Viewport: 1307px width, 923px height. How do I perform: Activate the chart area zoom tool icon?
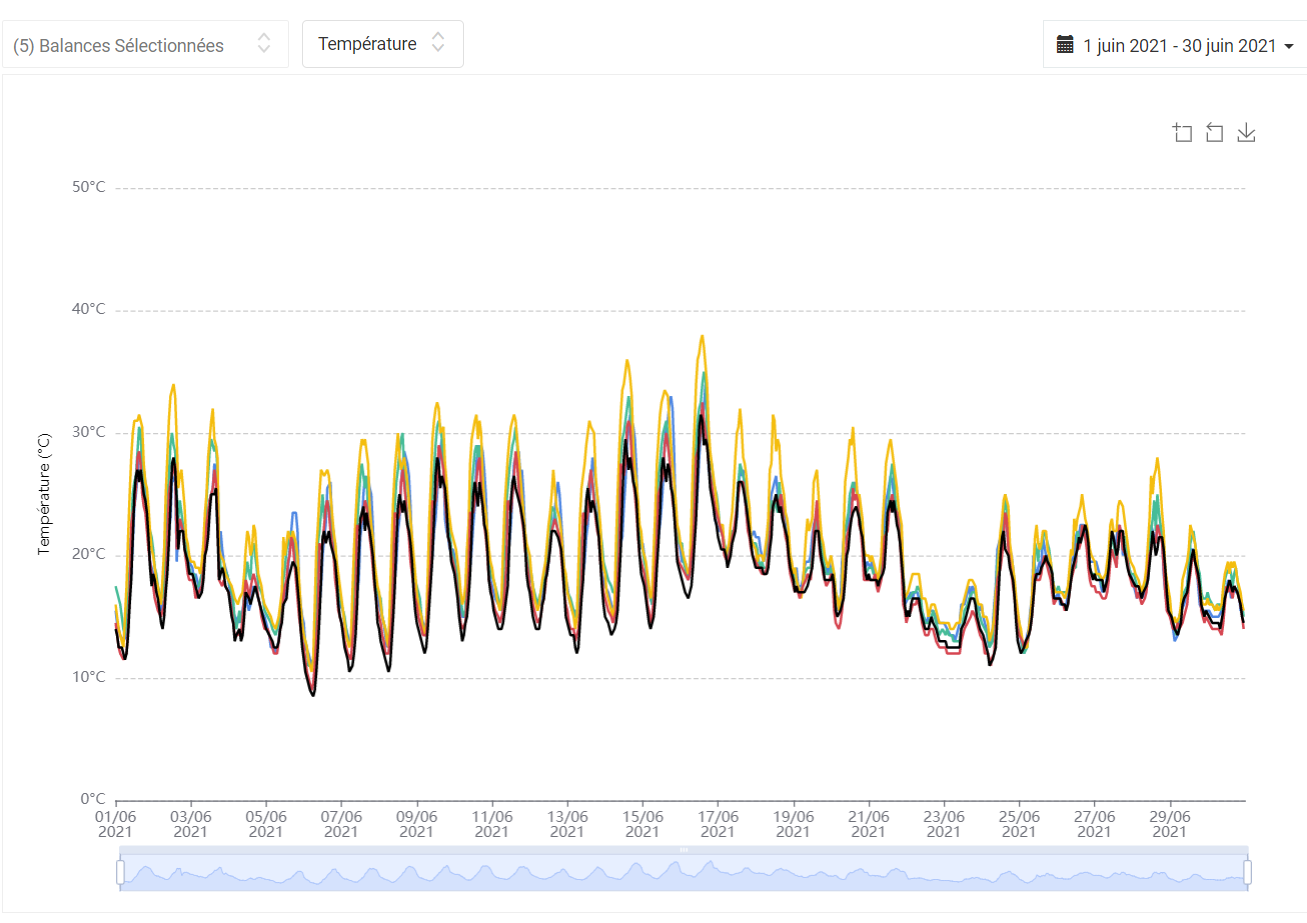pyautogui.click(x=1183, y=133)
